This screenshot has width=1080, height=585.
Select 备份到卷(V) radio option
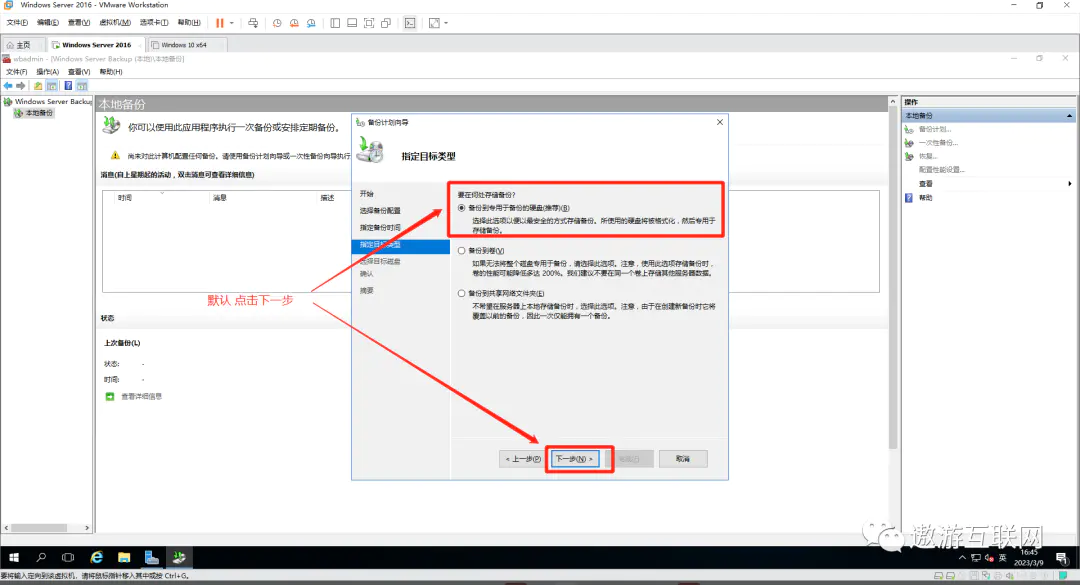(461, 251)
